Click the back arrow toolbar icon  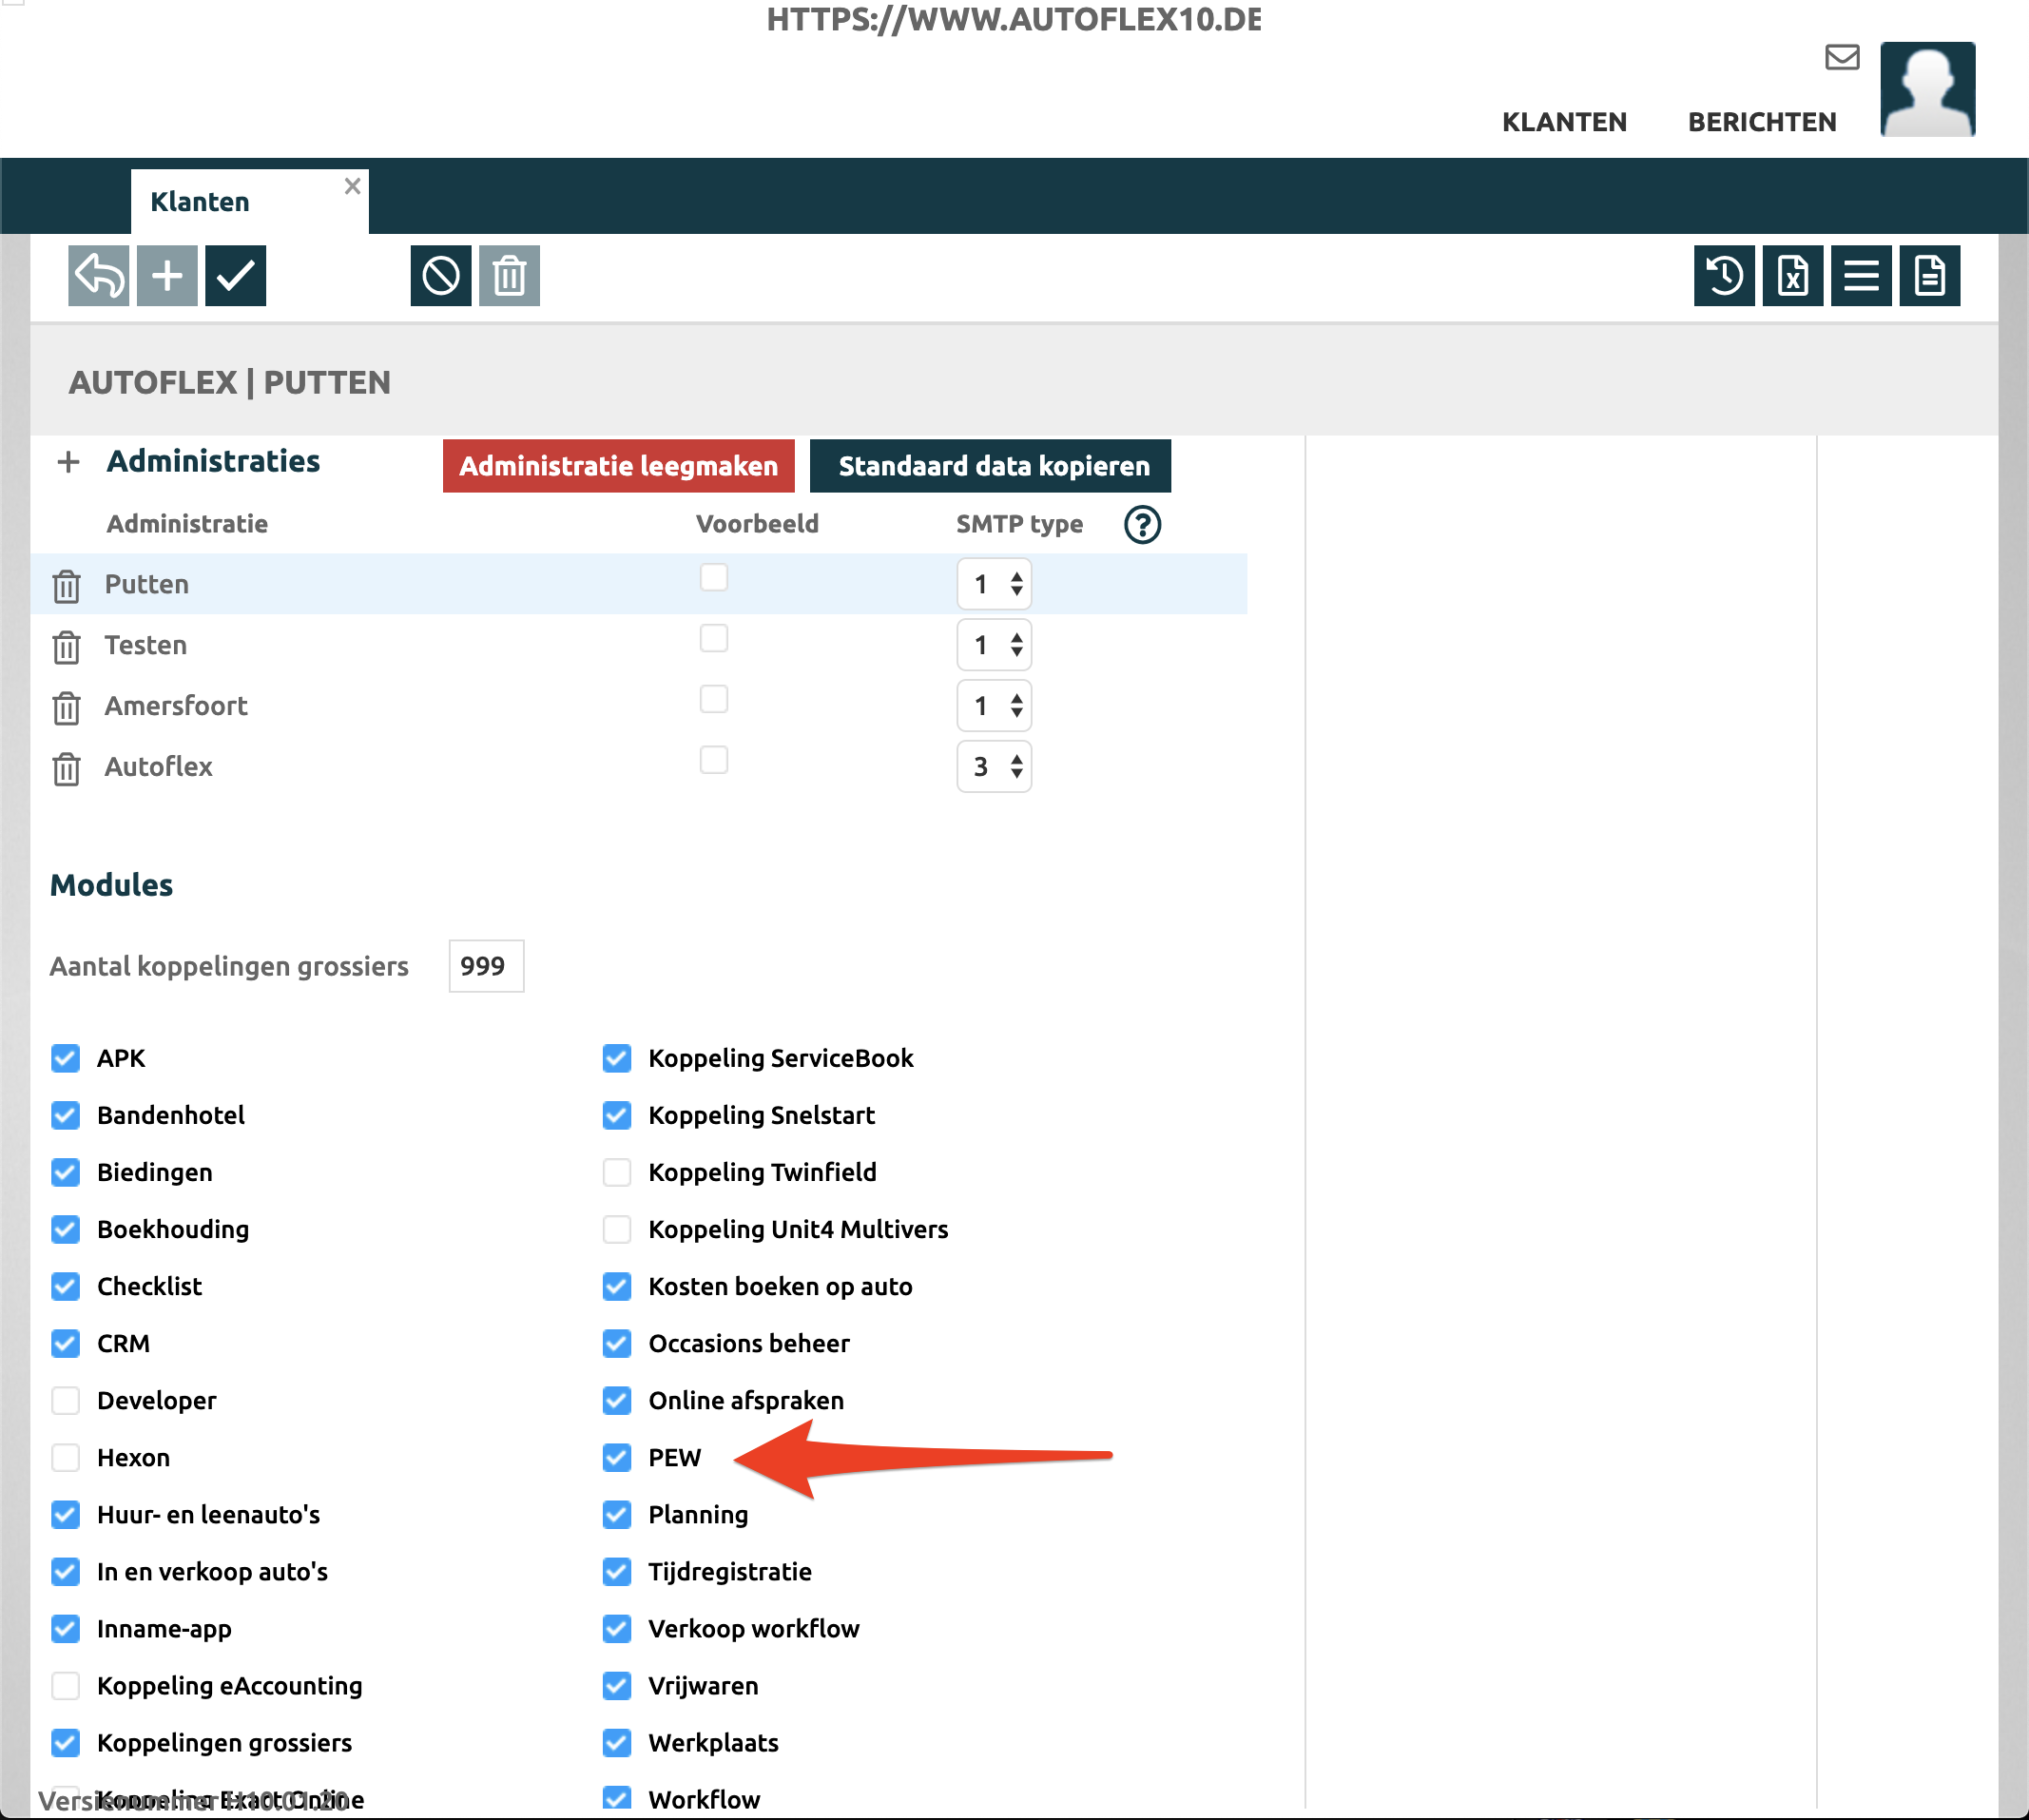(98, 275)
